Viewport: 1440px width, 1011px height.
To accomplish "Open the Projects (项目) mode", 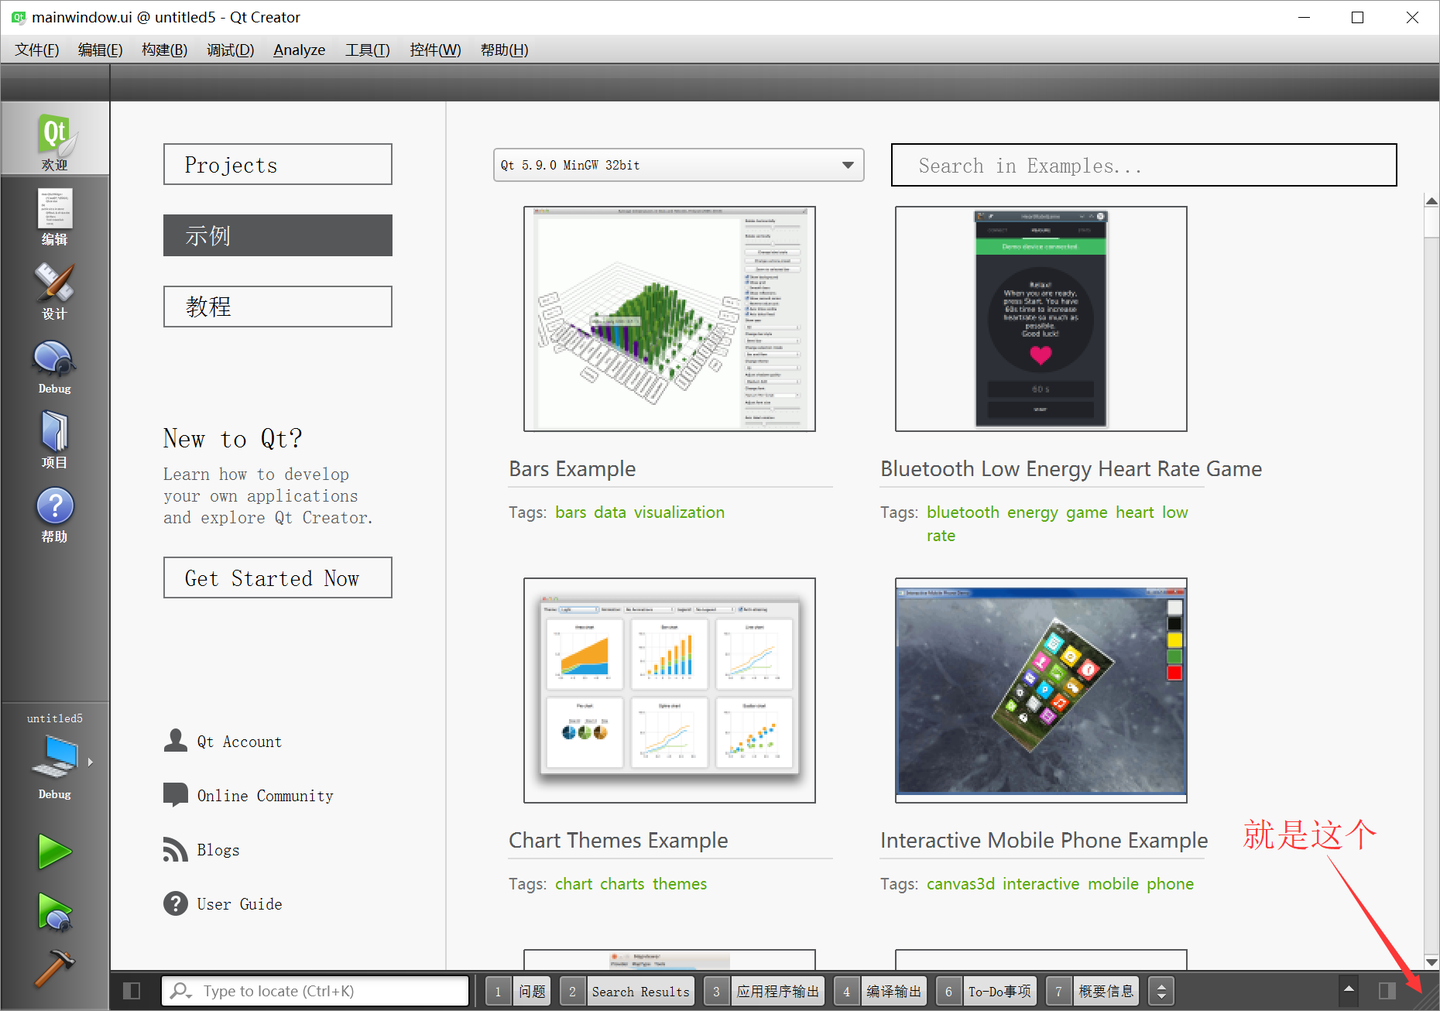I will 55,437.
